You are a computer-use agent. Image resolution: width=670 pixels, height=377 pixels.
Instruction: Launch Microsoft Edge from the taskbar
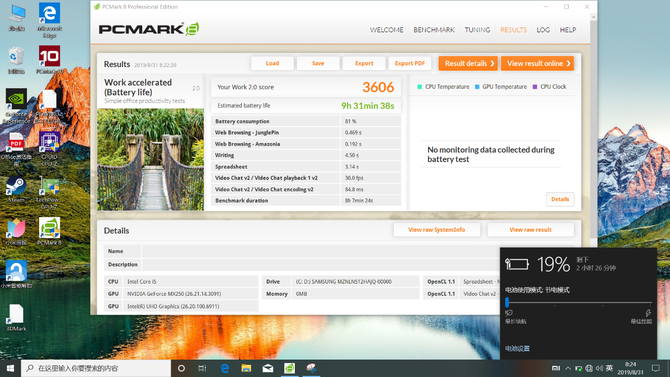point(225,368)
